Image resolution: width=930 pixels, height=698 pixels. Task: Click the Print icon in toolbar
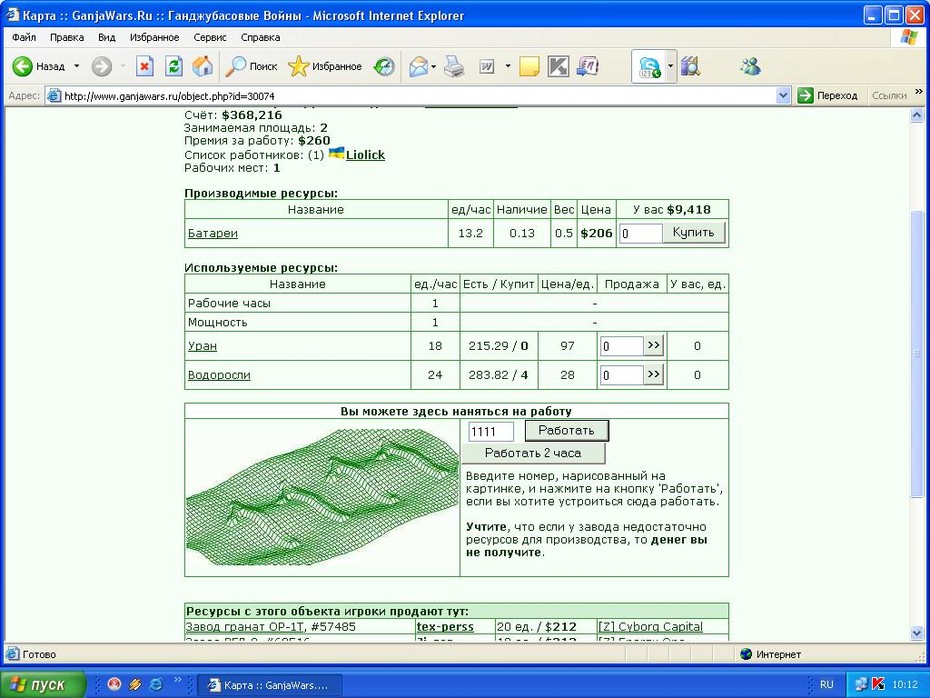(454, 66)
